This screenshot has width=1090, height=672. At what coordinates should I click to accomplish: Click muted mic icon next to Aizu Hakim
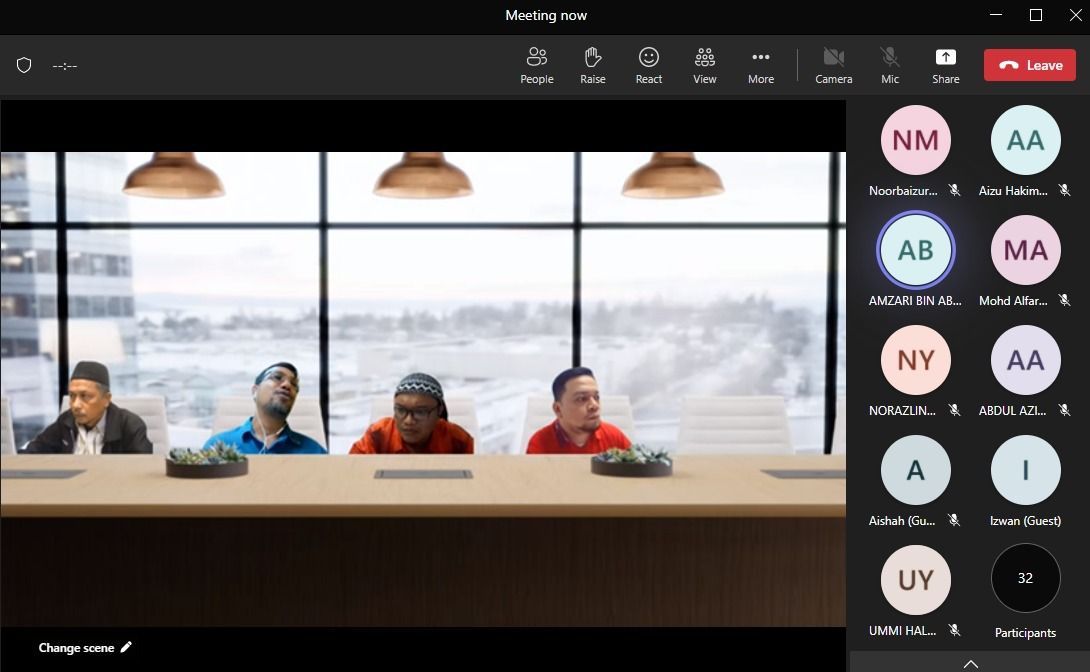[1064, 190]
